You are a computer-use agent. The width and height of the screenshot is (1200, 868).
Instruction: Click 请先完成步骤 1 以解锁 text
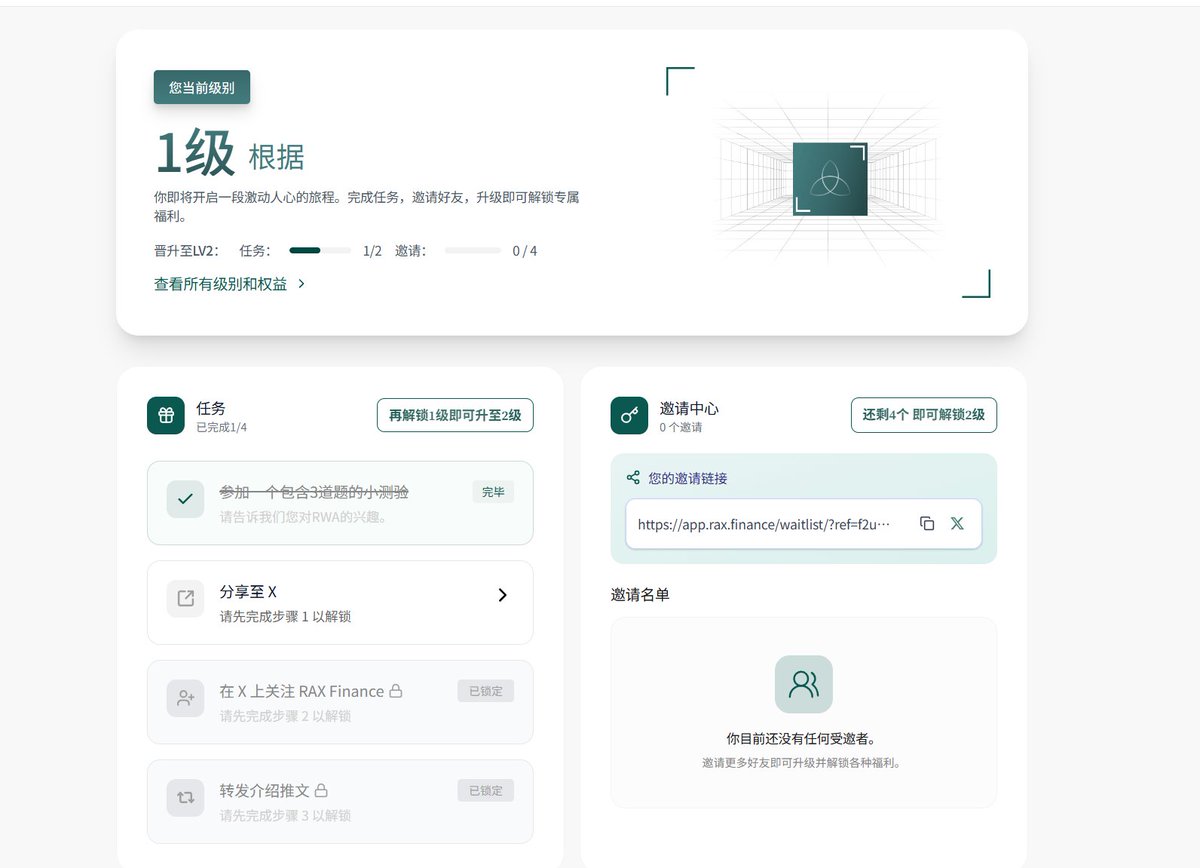(x=285, y=617)
